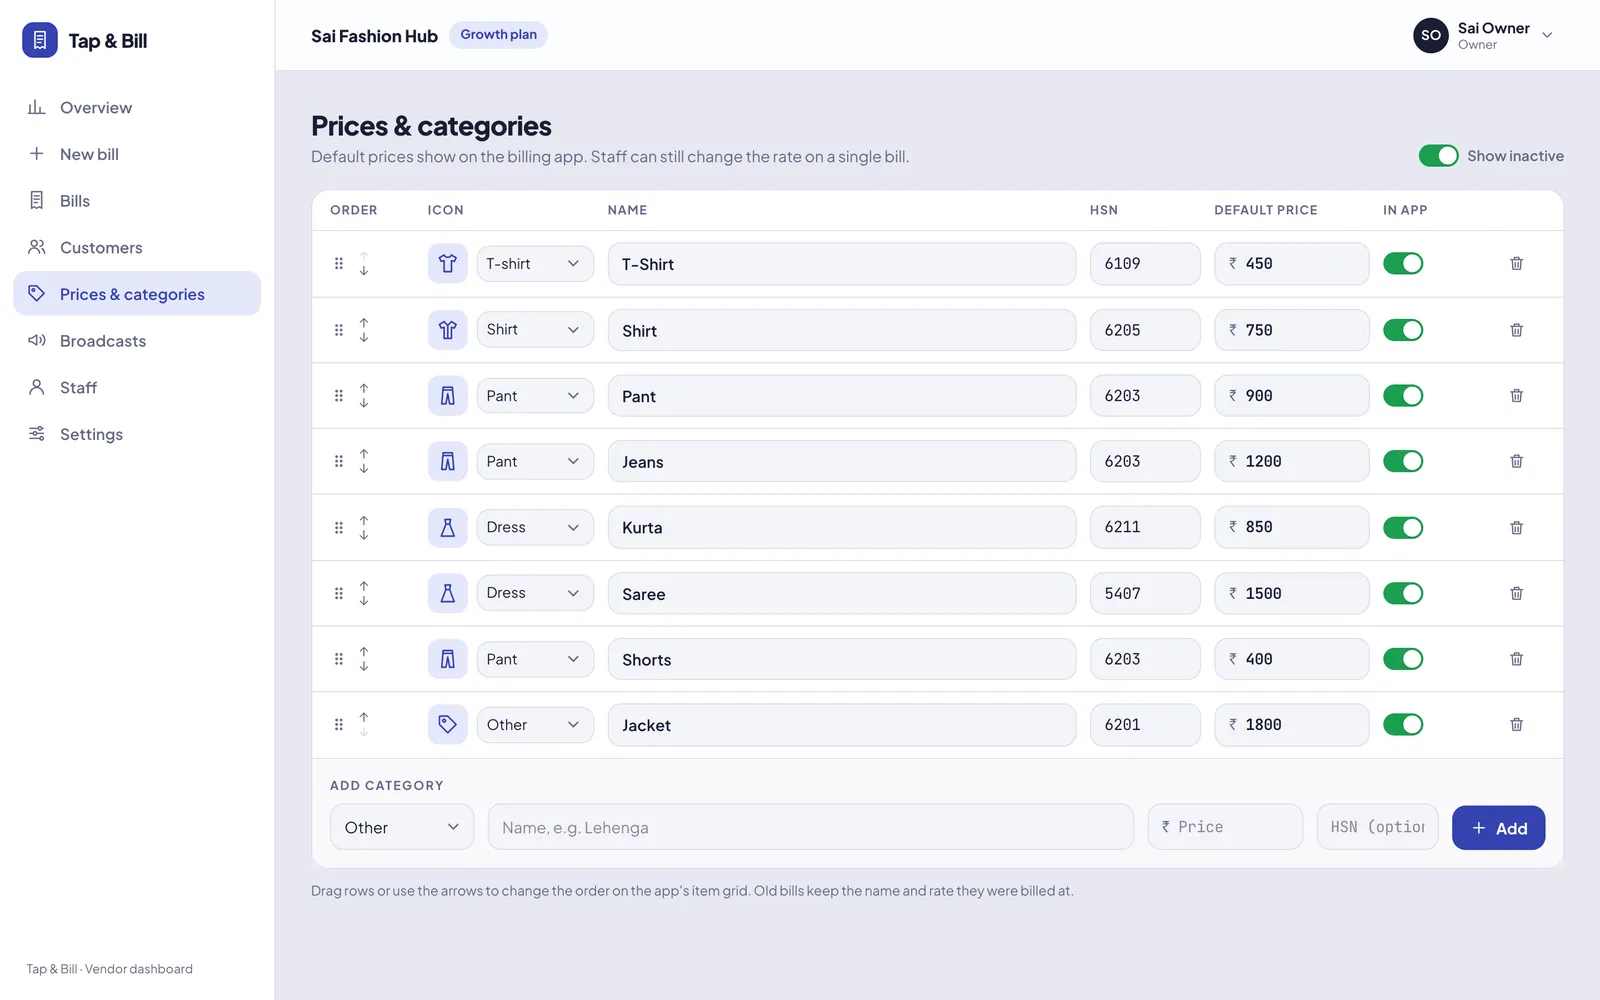
Task: Open the T-shirt icon dropdown
Action: (535, 264)
